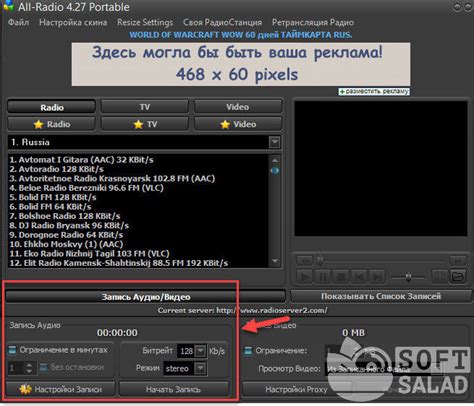Open the starred TV favorites list
The width and height of the screenshot is (474, 406).
(145, 124)
